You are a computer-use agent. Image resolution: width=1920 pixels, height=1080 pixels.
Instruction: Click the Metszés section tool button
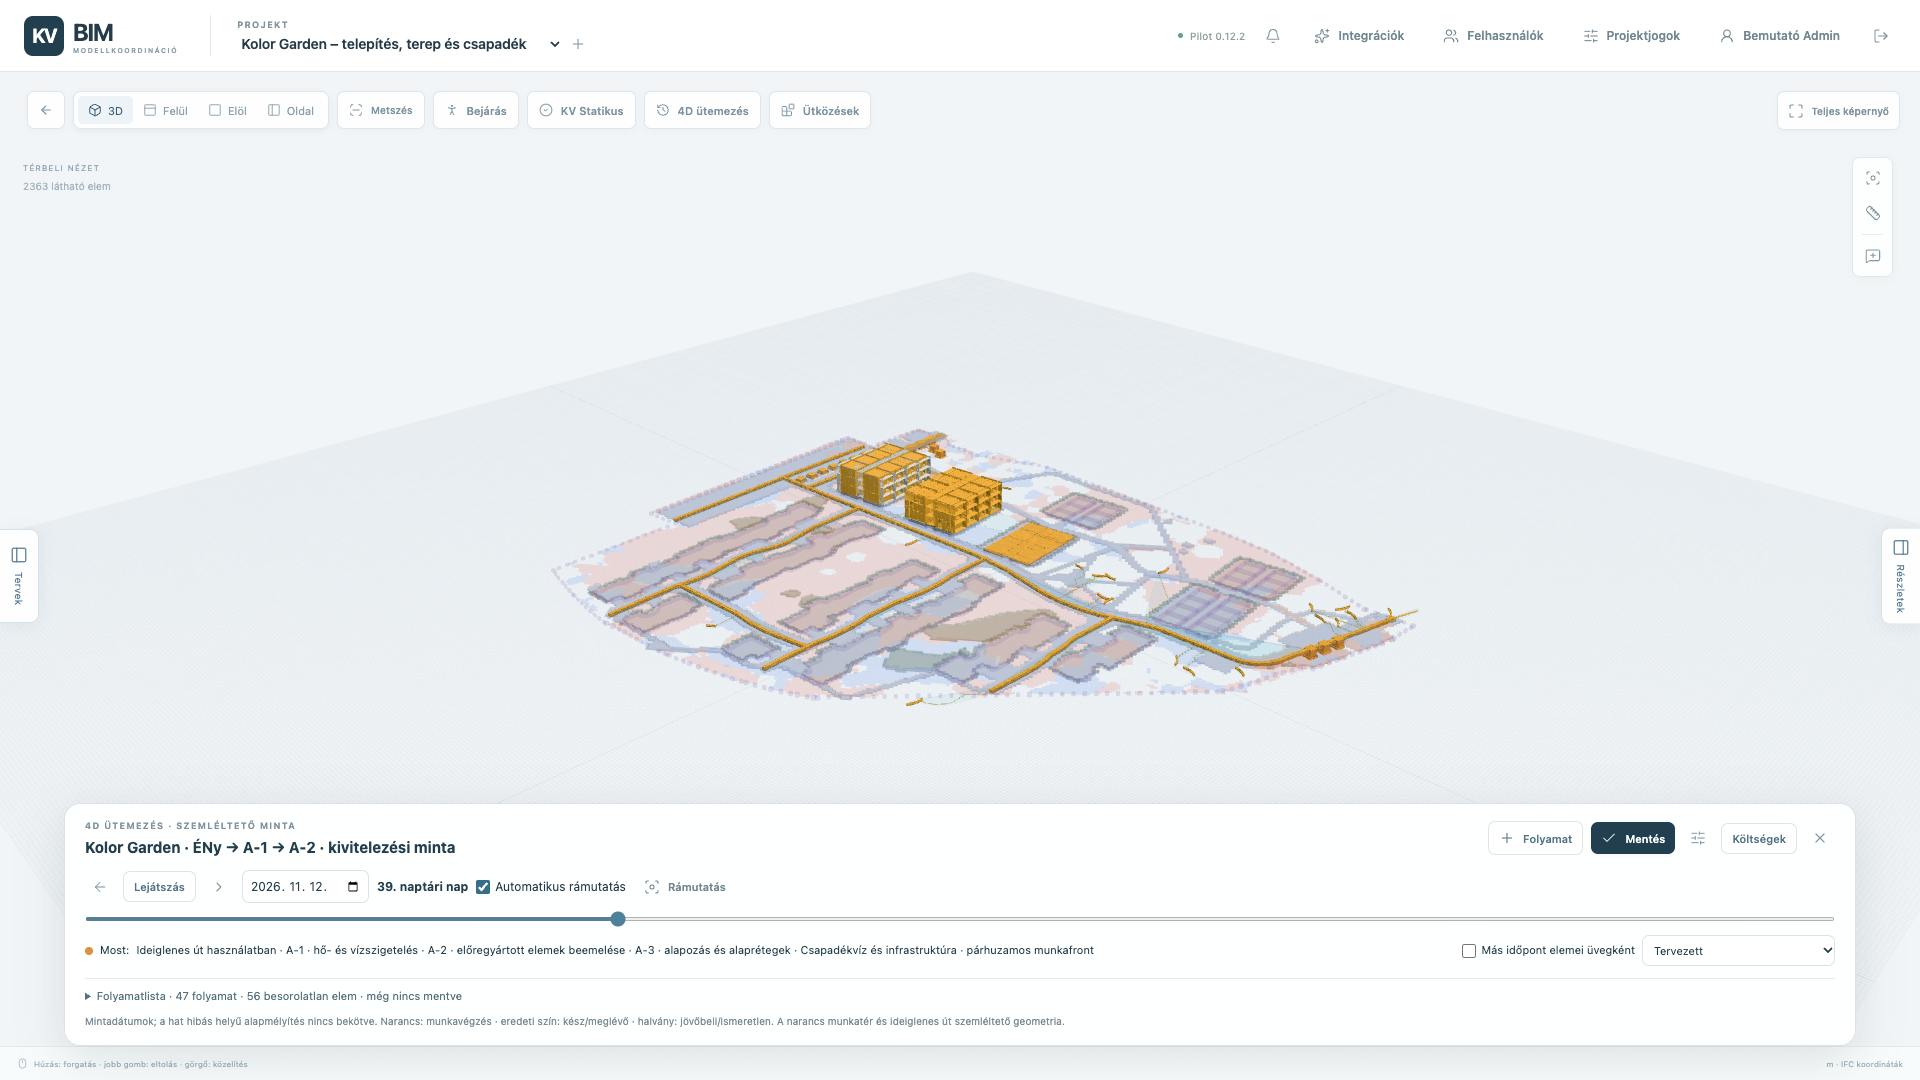point(381,110)
